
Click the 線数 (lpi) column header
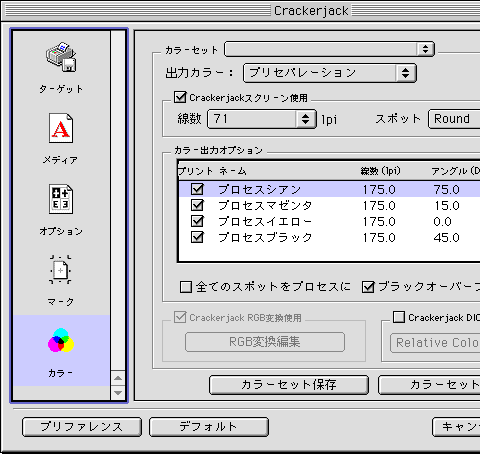381,171
